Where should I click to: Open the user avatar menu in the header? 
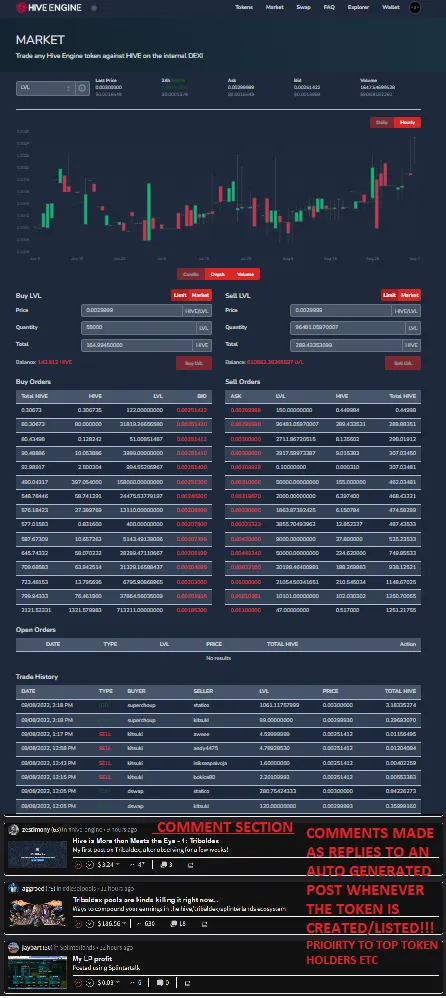point(415,7)
